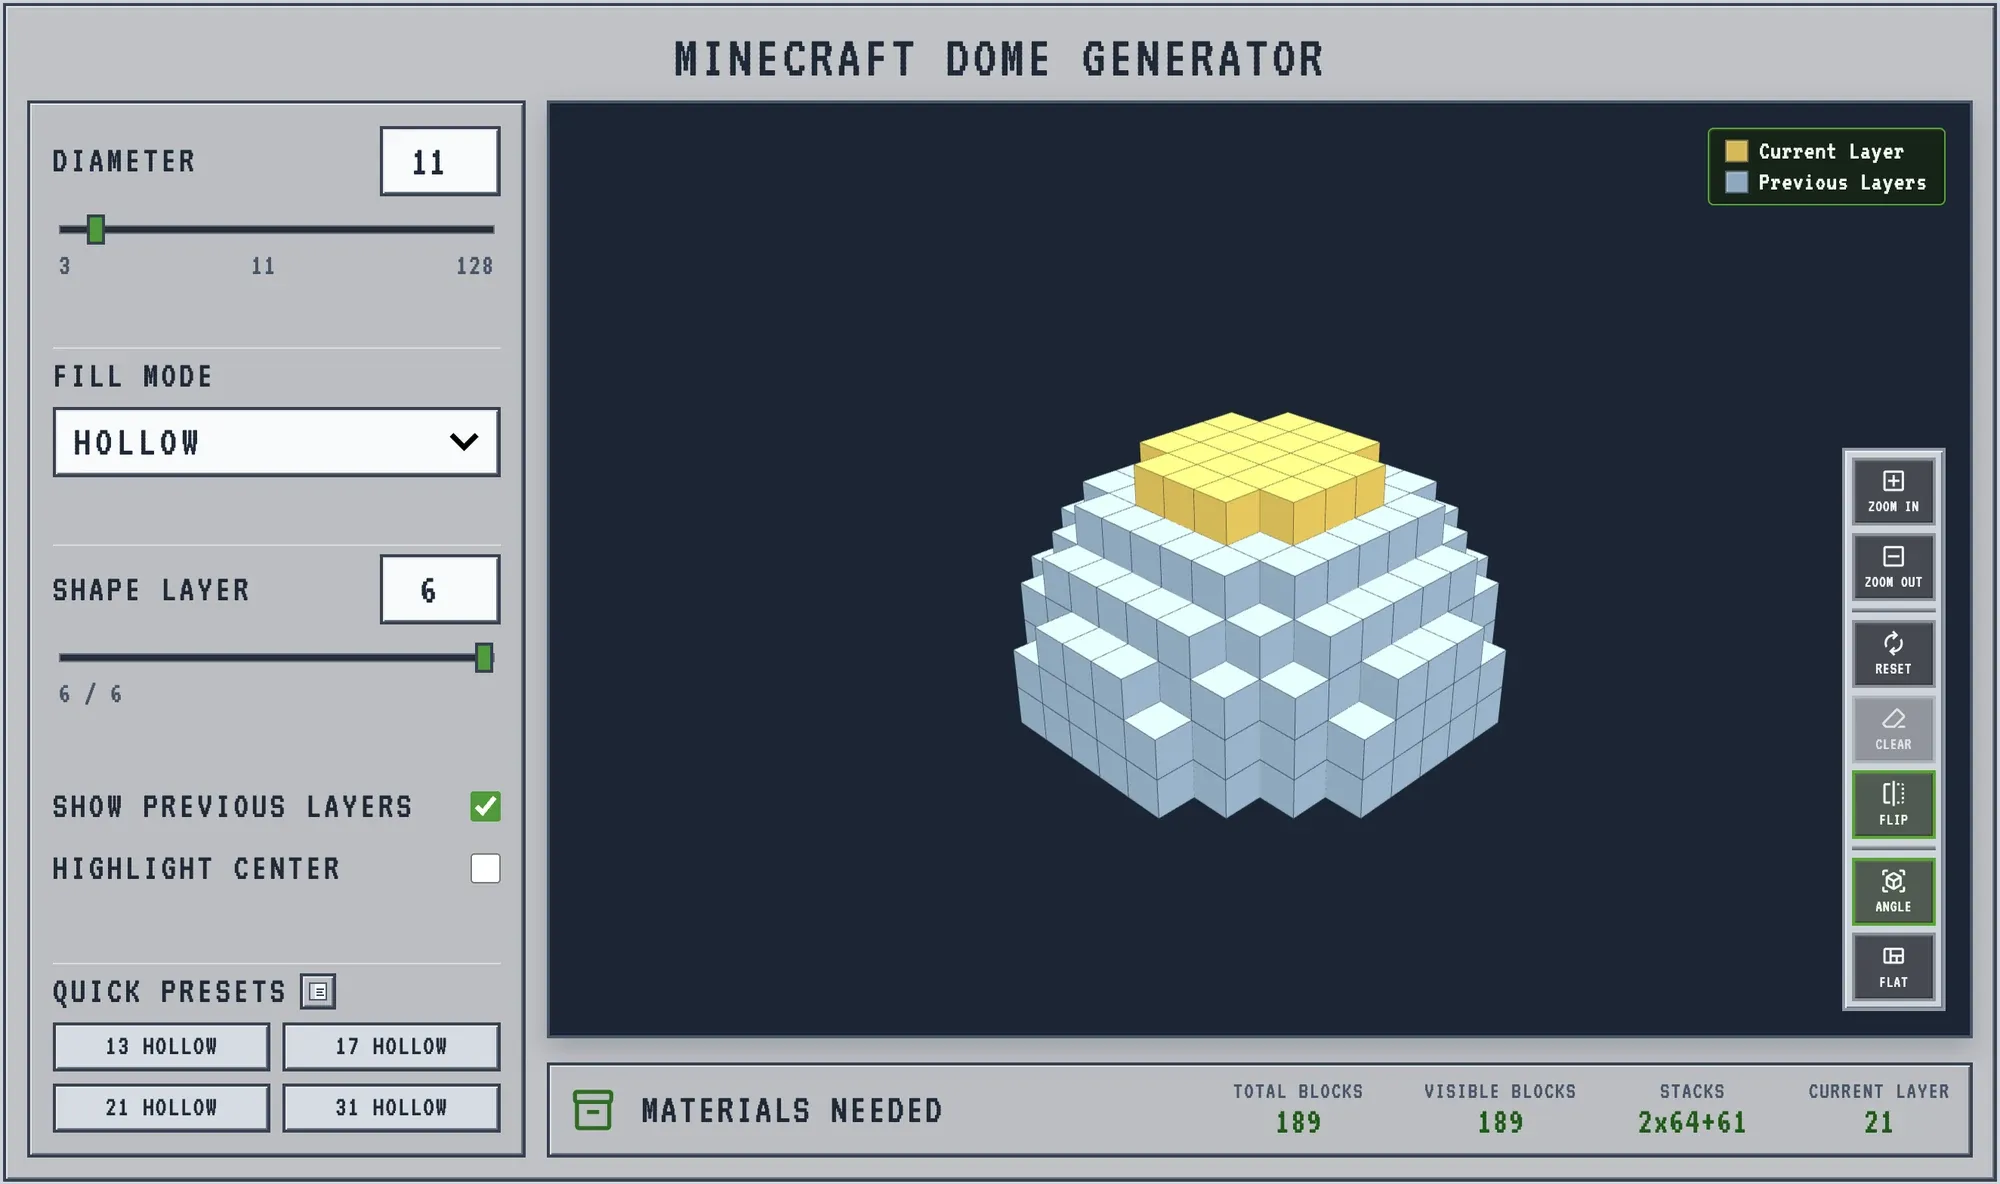Apply the 21 Hollow preset
This screenshot has height=1184, width=2000.
pyautogui.click(x=161, y=1108)
